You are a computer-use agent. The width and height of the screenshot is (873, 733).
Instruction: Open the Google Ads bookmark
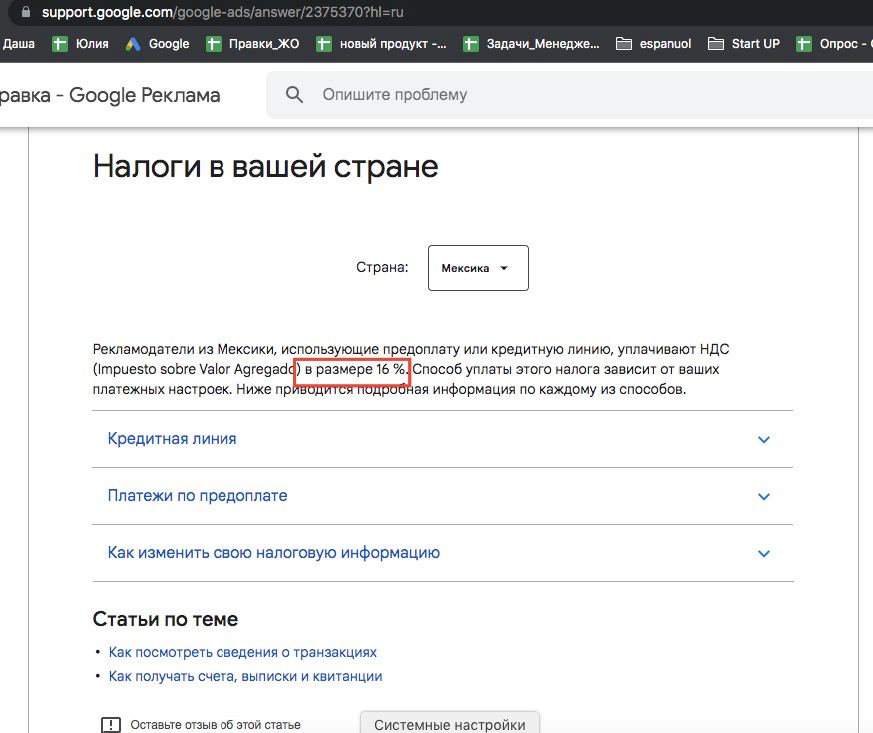tap(158, 44)
